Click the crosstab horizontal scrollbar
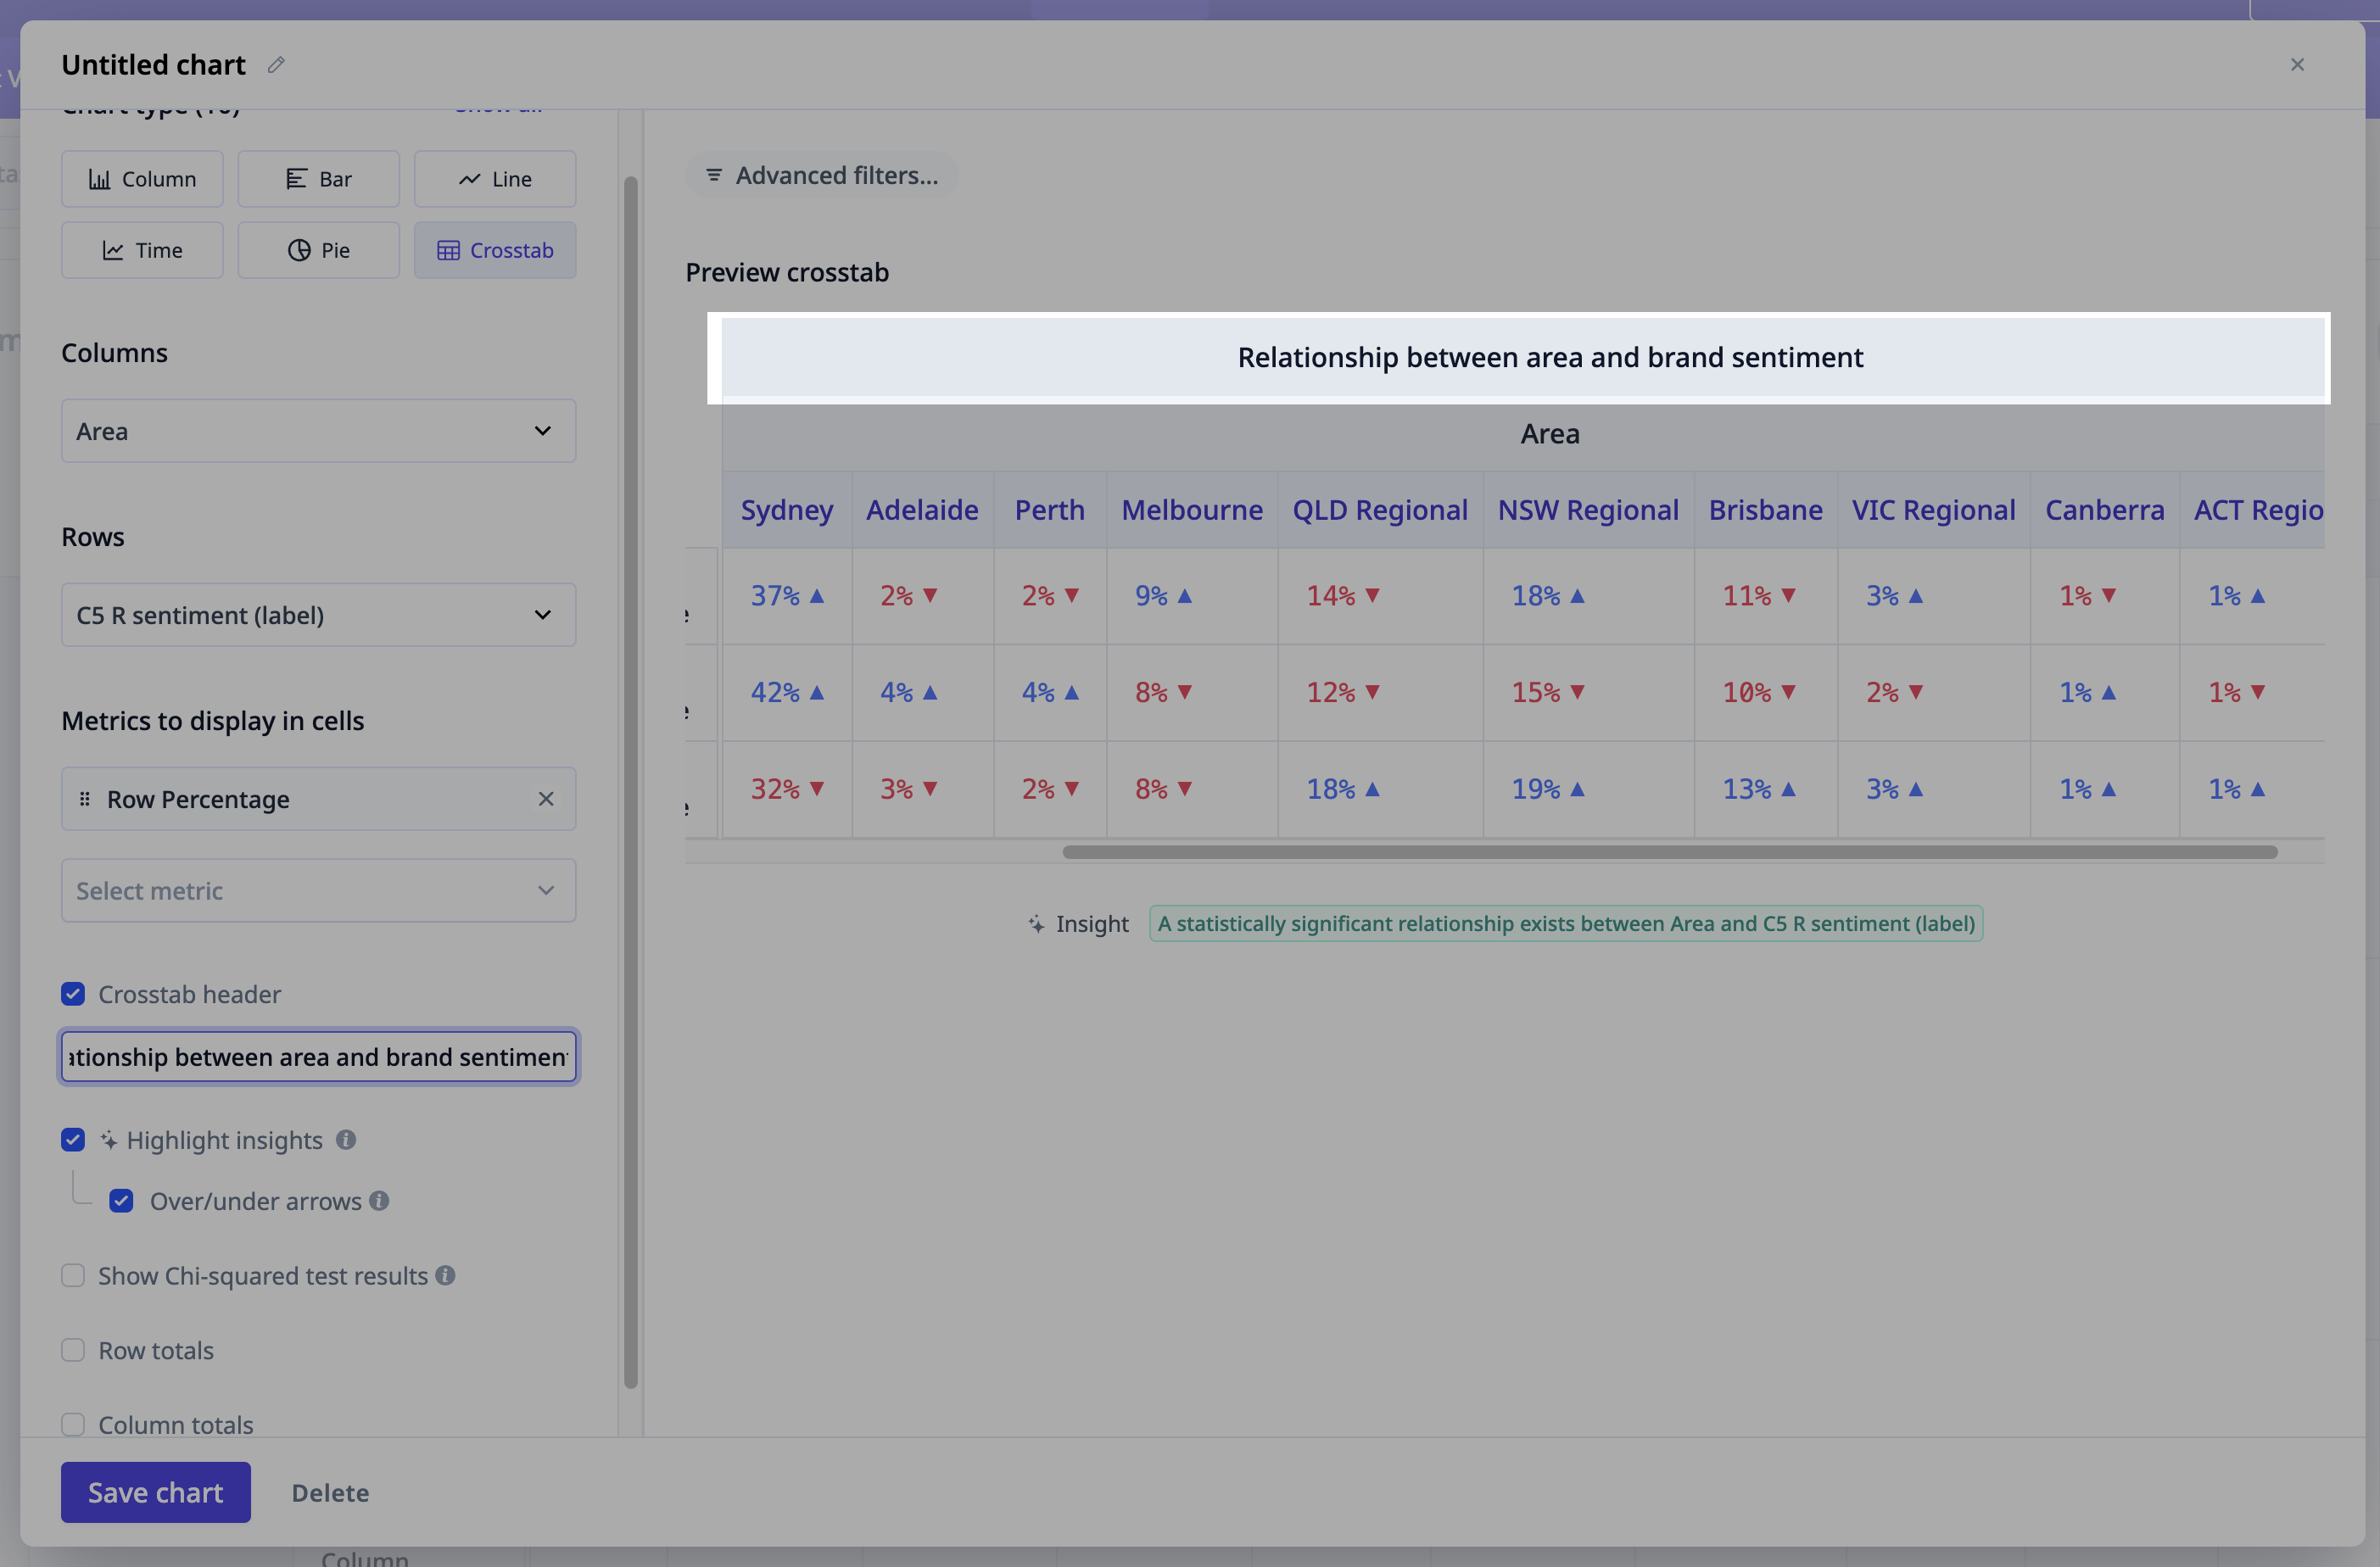The height and width of the screenshot is (1567, 2380). pyautogui.click(x=1669, y=852)
